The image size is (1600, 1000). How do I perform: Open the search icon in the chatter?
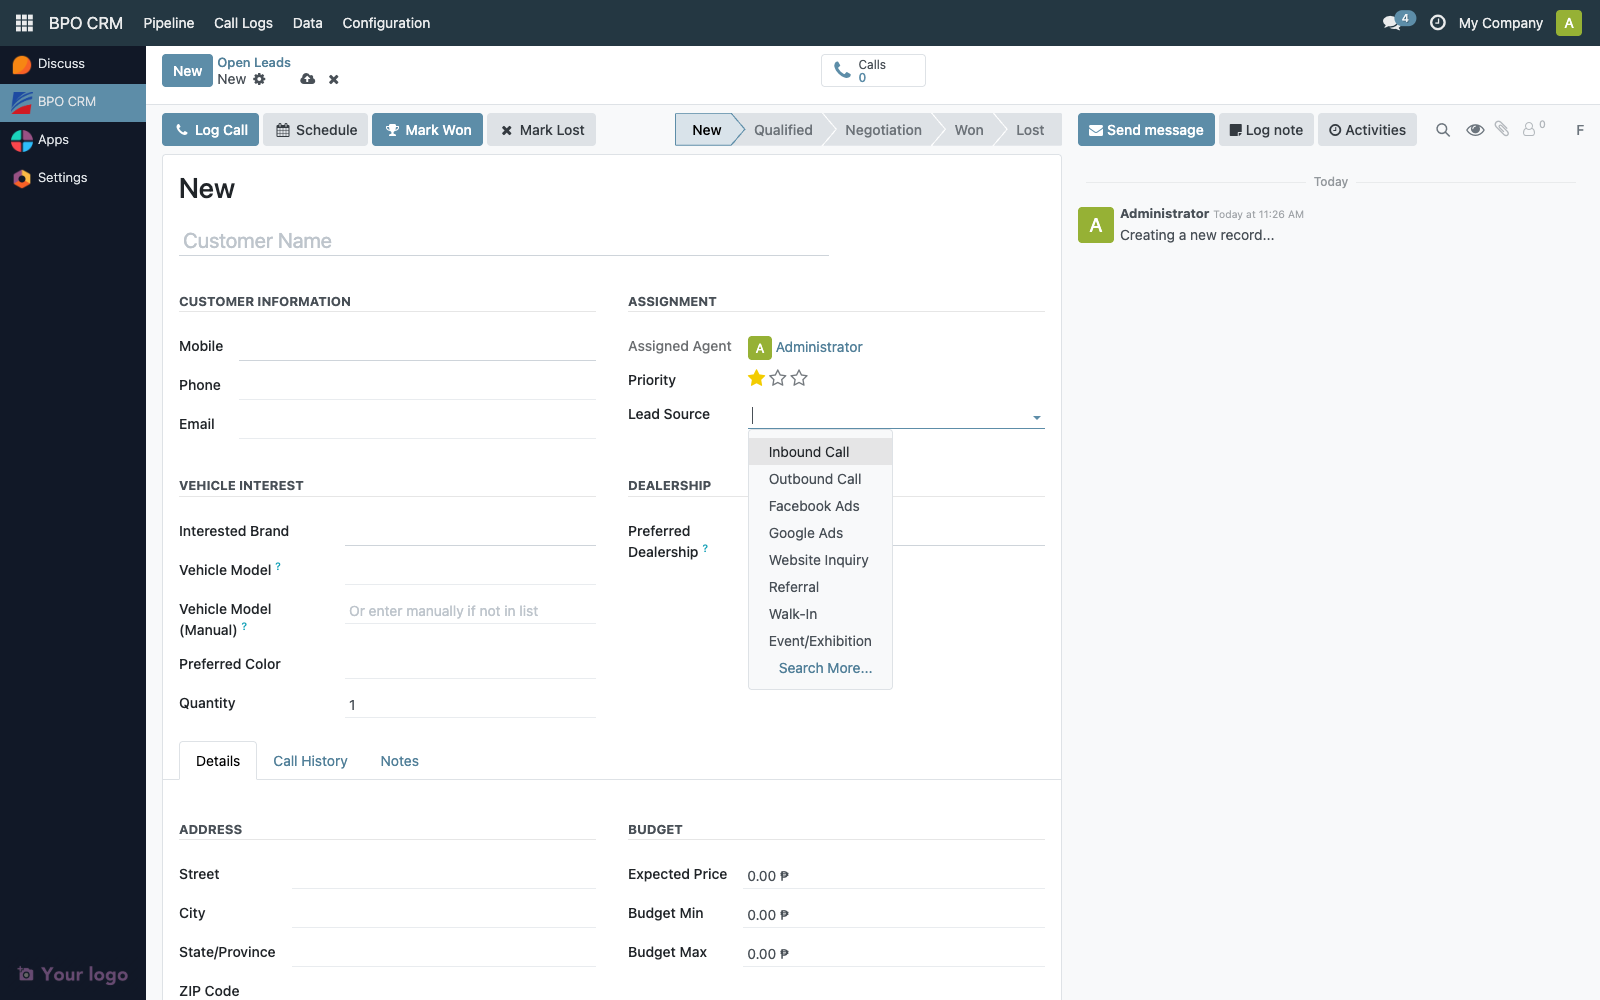1443,129
